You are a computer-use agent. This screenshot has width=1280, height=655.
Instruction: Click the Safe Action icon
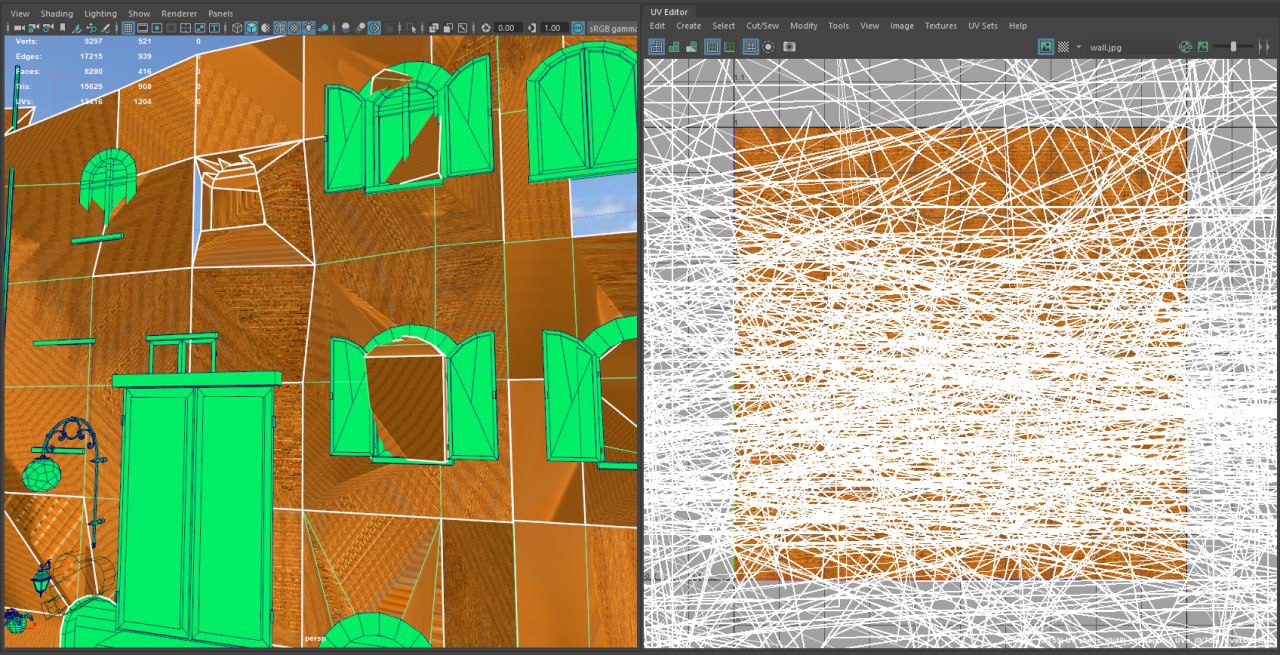(x=200, y=28)
